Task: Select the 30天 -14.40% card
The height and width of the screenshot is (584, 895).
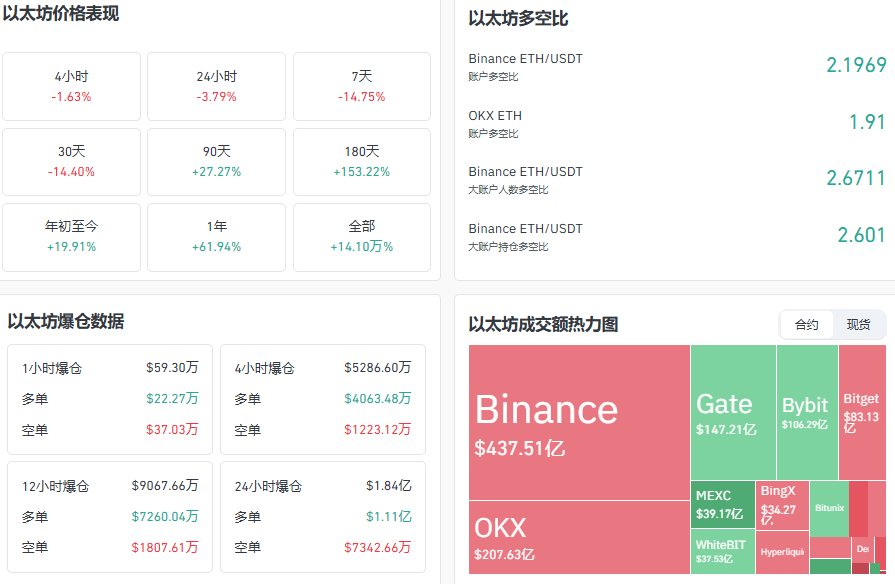Action: (71, 162)
